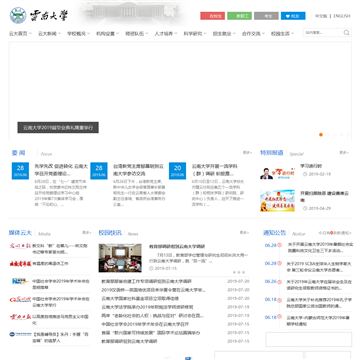Image resolution: width=360 pixels, height=360 pixels.
Task: Select first dot under featured campus news
Action: coord(234,272)
